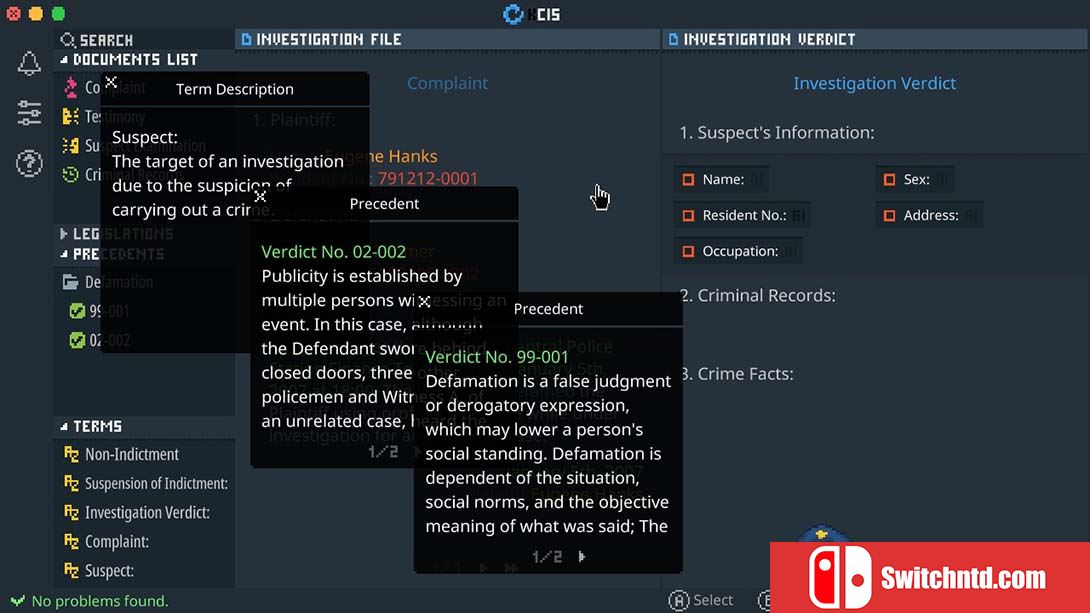Collapse the Documents List section
This screenshot has width=1090, height=613.
(64, 60)
